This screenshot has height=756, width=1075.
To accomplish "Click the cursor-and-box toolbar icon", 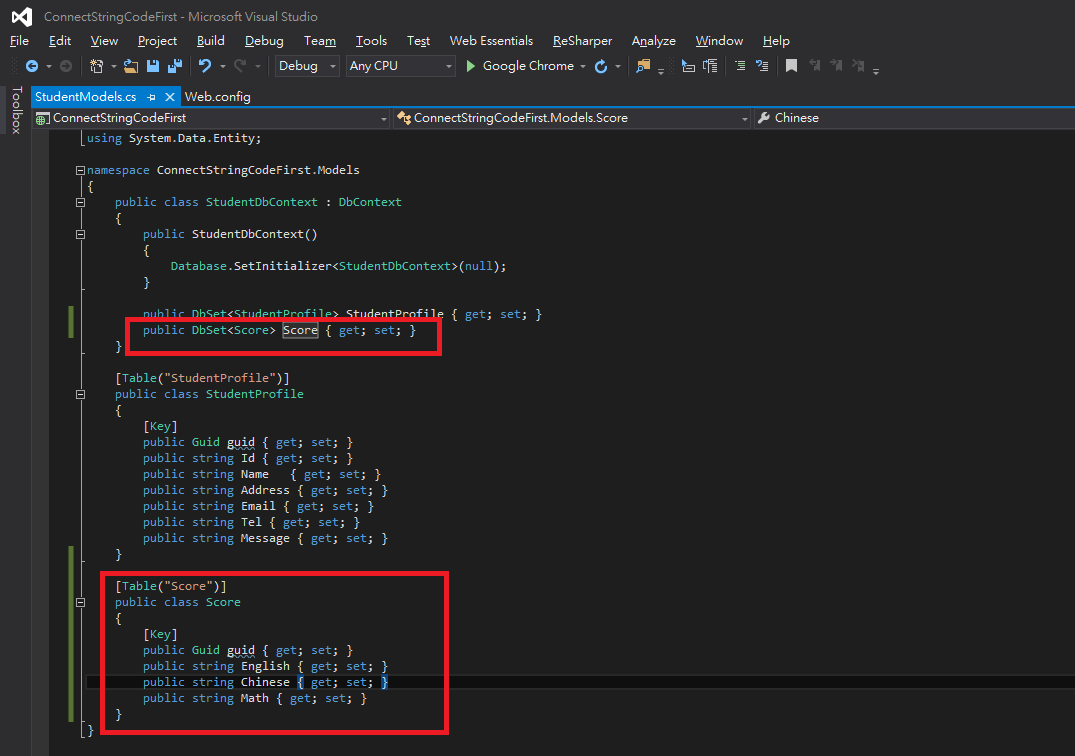I will click(688, 66).
